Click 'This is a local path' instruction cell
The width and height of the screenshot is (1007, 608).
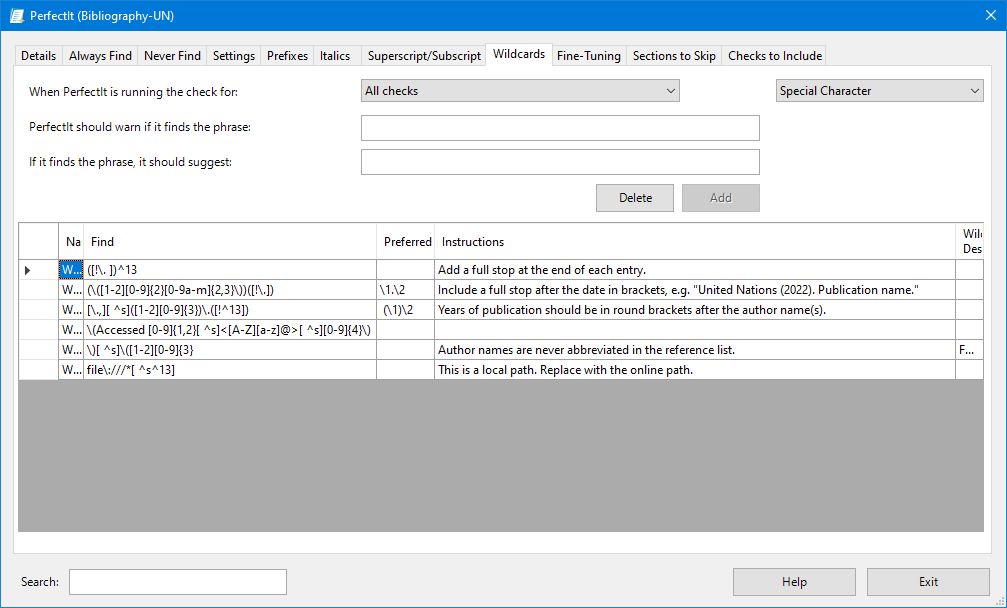[695, 369]
